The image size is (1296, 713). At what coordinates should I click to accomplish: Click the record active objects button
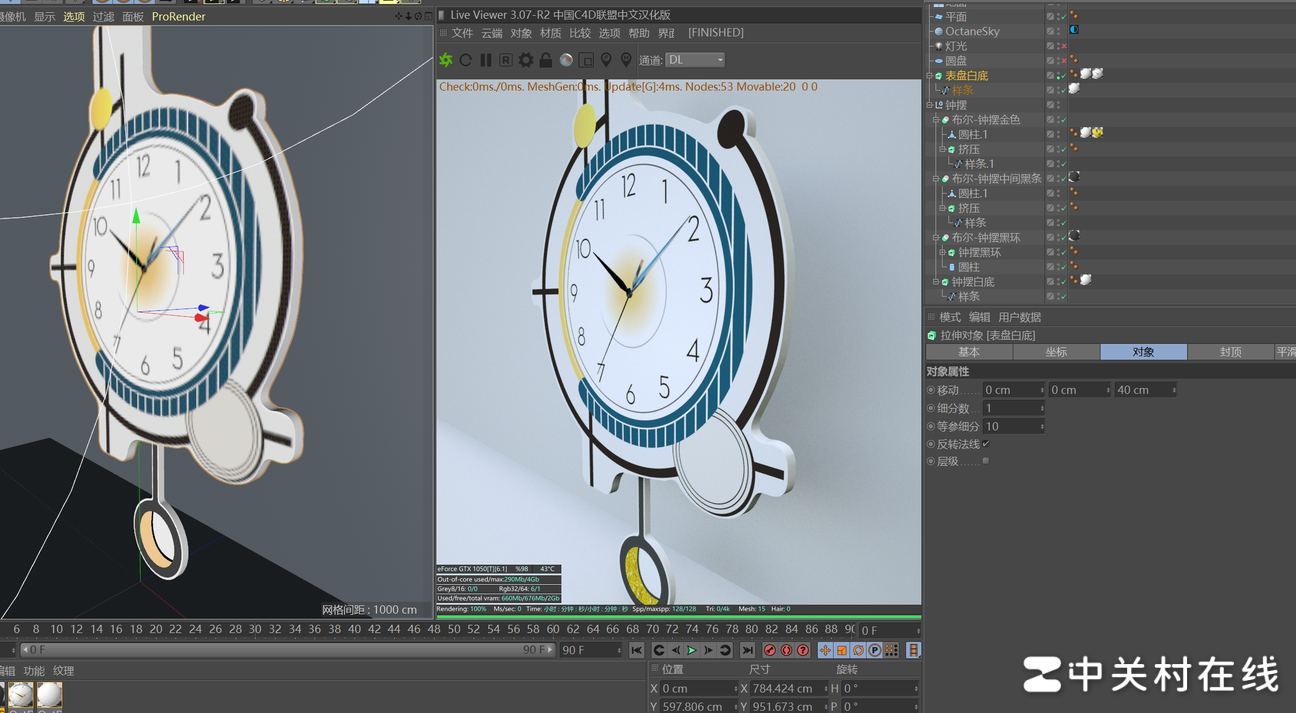(769, 650)
